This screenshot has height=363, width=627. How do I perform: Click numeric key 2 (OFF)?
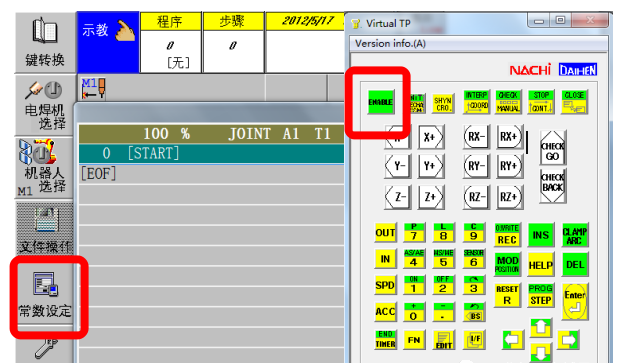pyautogui.click(x=444, y=285)
